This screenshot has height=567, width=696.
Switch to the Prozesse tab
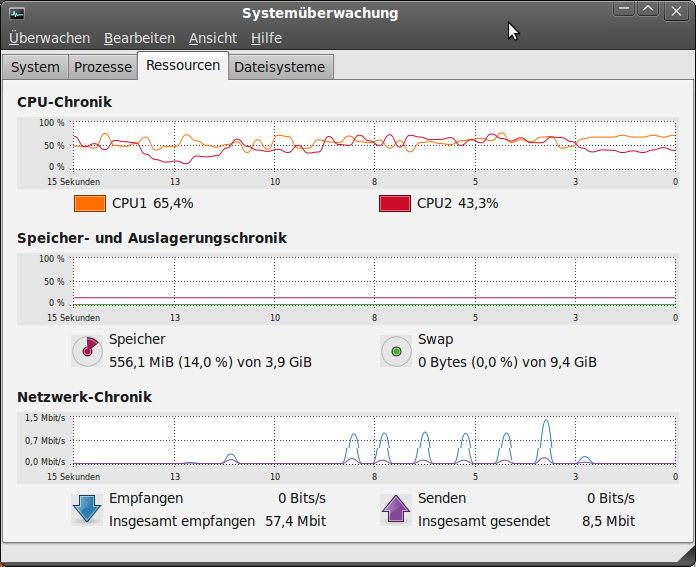pos(102,67)
